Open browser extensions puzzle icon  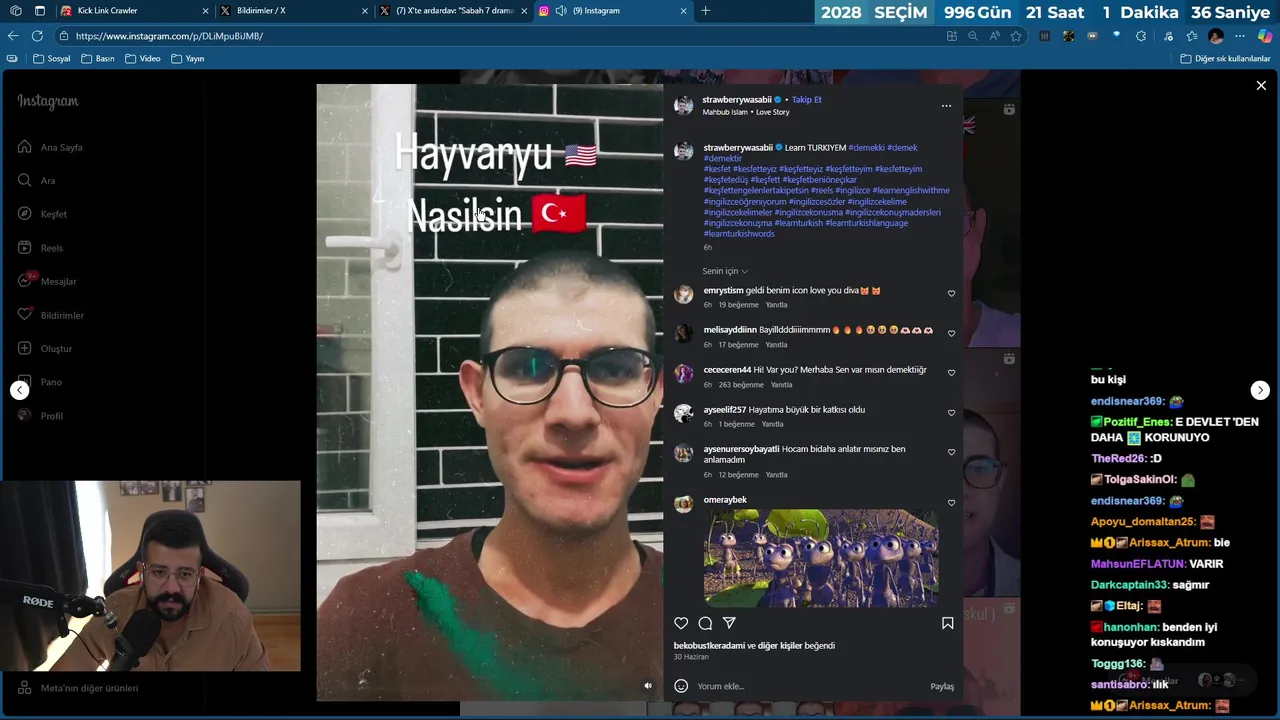(1141, 36)
